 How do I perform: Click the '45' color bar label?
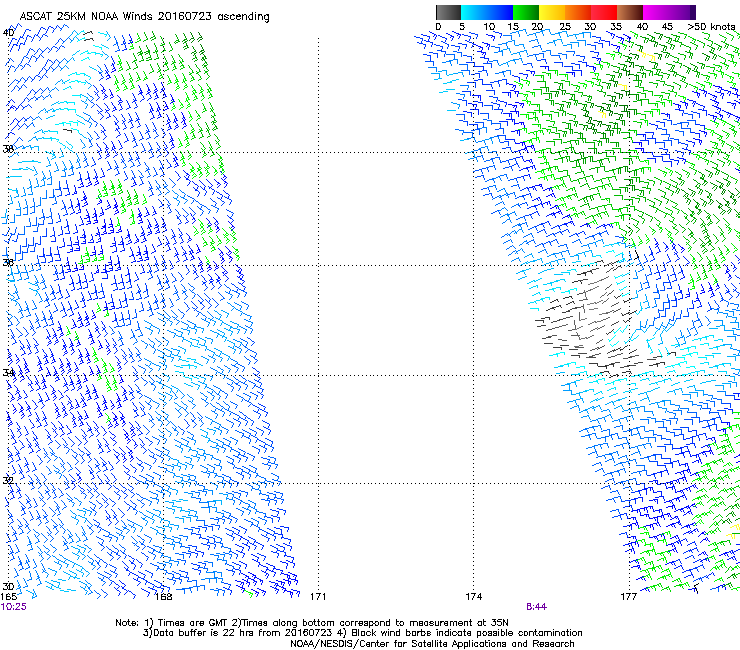coord(667,27)
